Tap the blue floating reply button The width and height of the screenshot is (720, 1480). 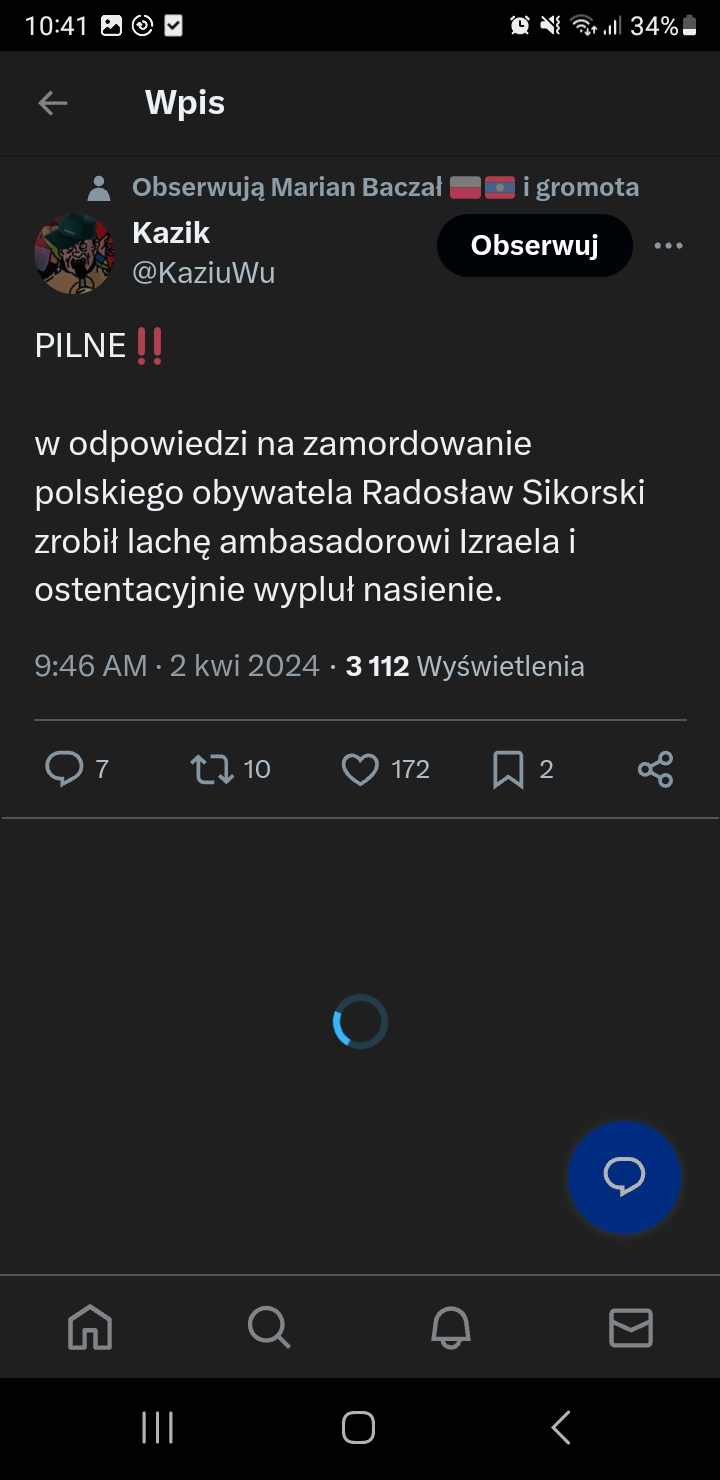coord(624,1177)
